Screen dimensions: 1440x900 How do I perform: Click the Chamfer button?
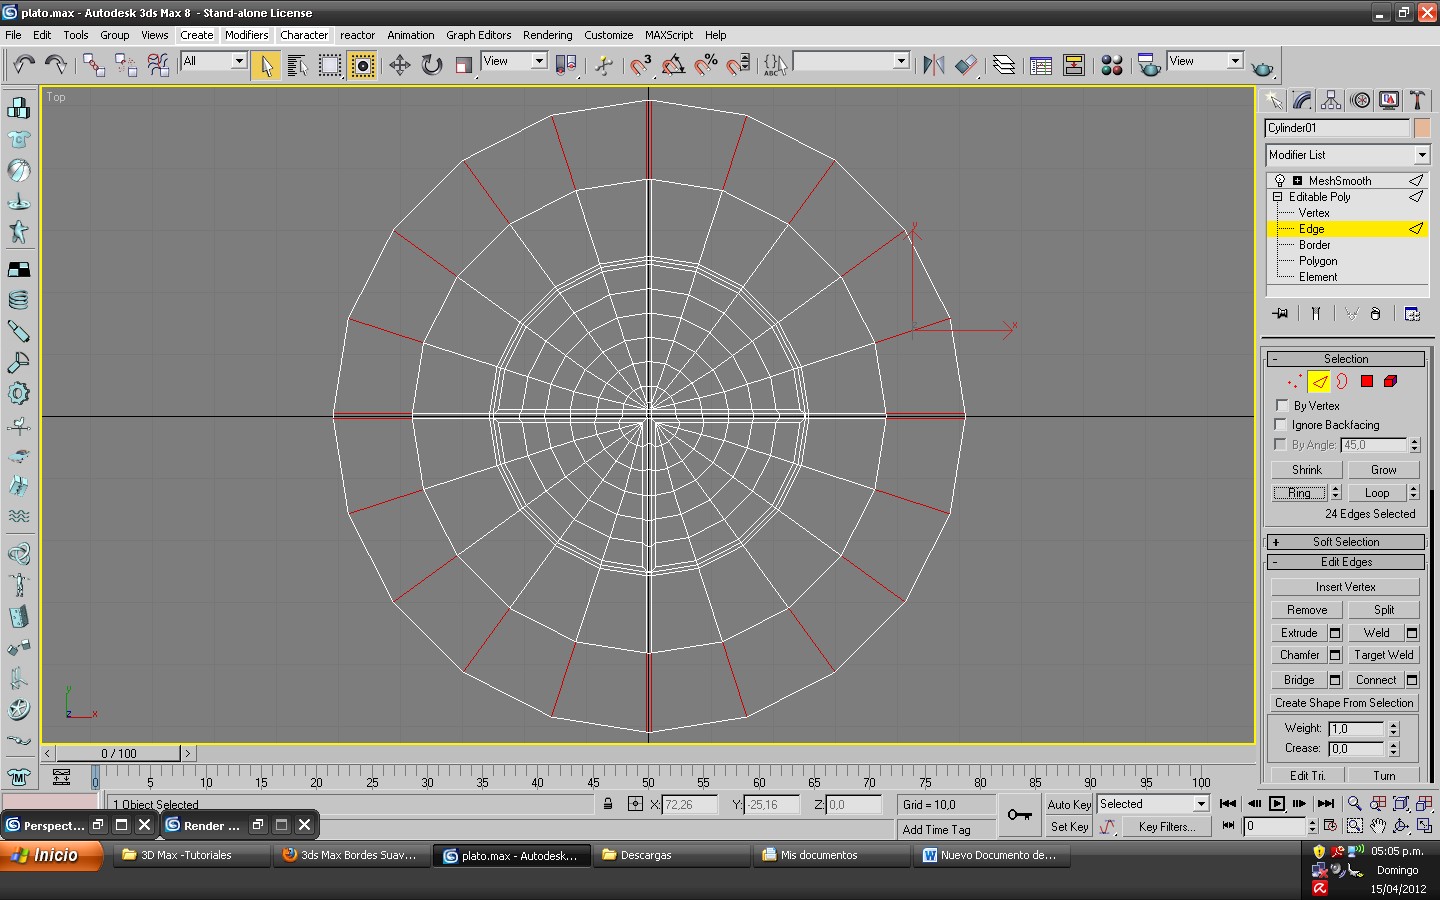tap(1299, 655)
